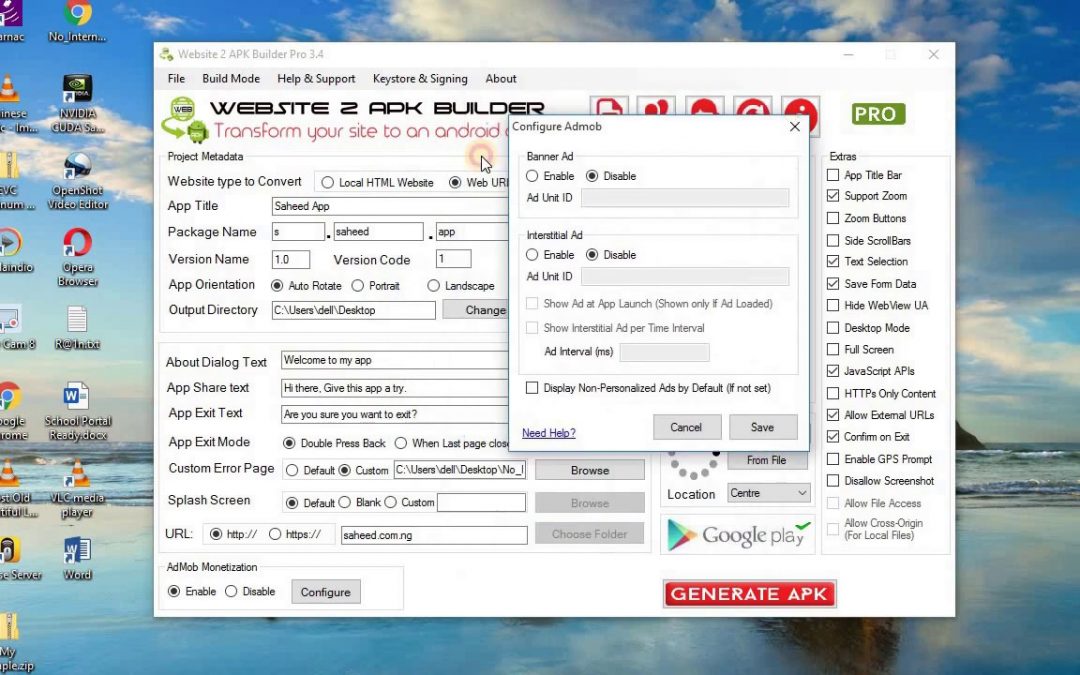The height and width of the screenshot is (675, 1080).
Task: Click the Version Name field
Action: point(291,260)
